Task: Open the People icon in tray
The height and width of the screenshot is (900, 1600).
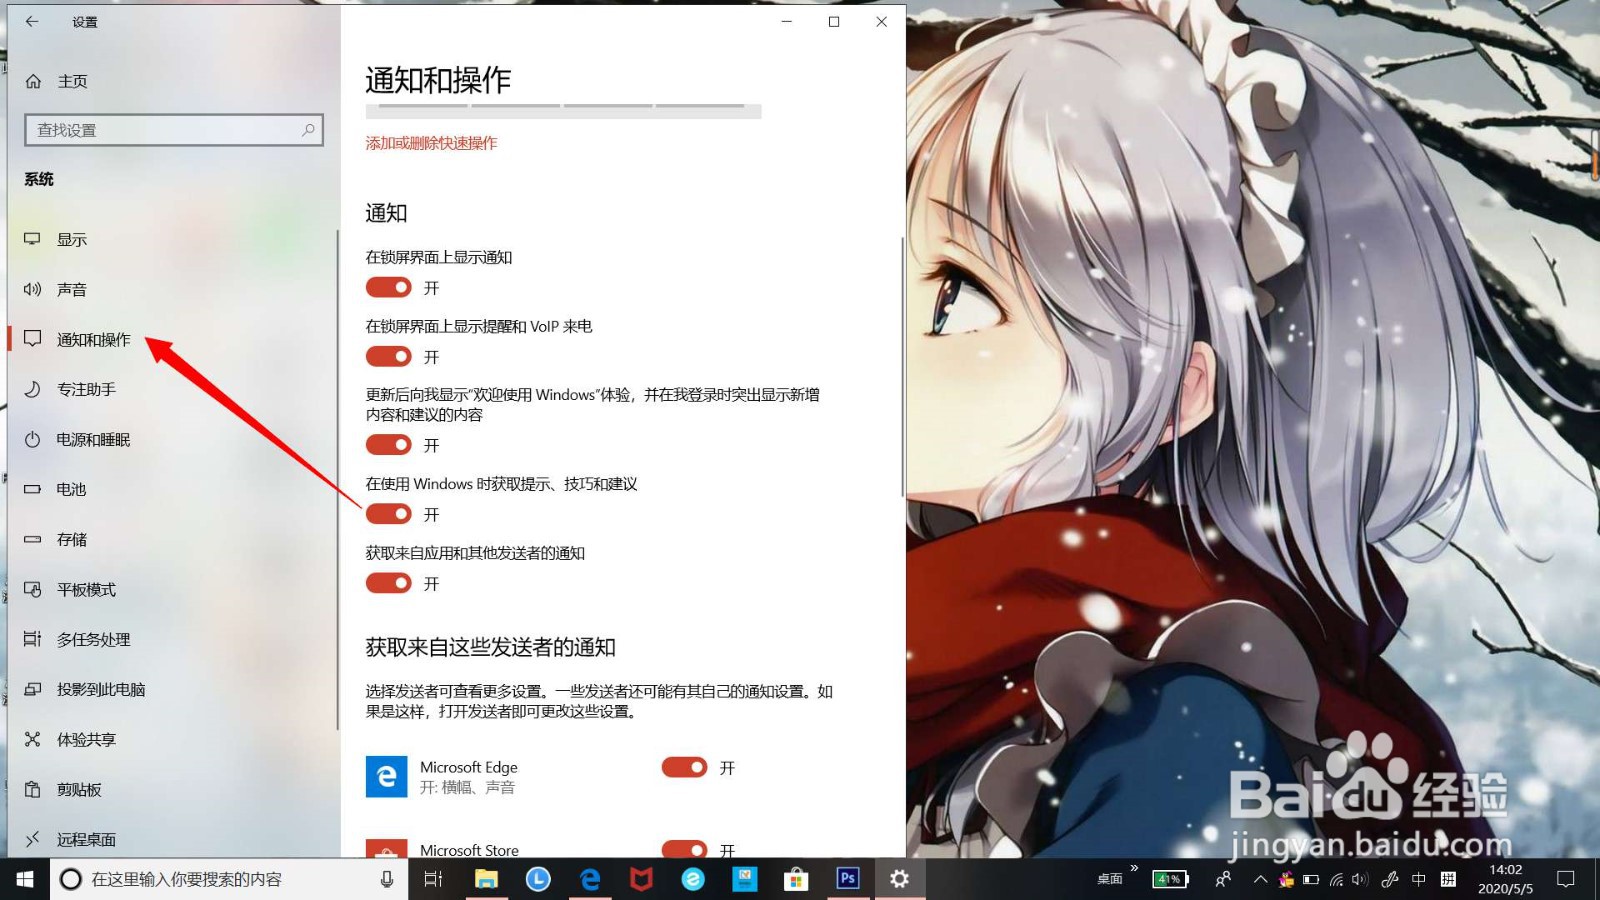Action: coord(1223,879)
